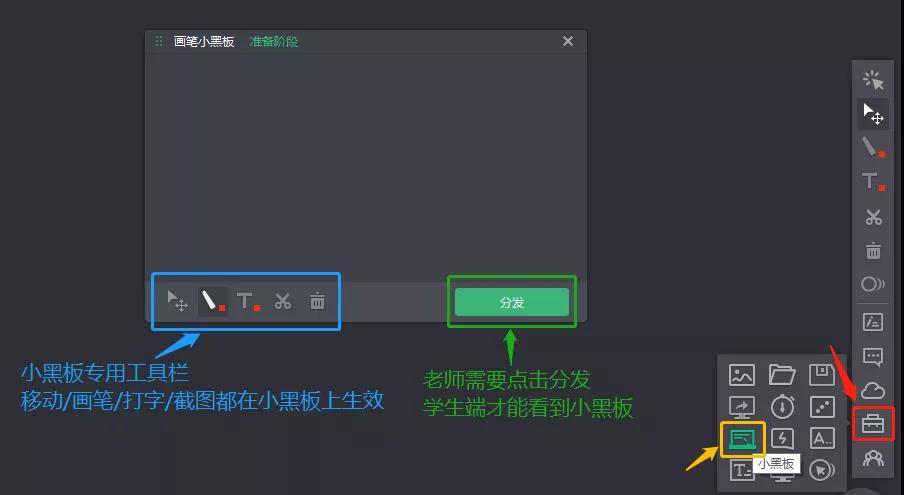
Task: Select the green 小黑板 blackboard tool
Action: (742, 439)
